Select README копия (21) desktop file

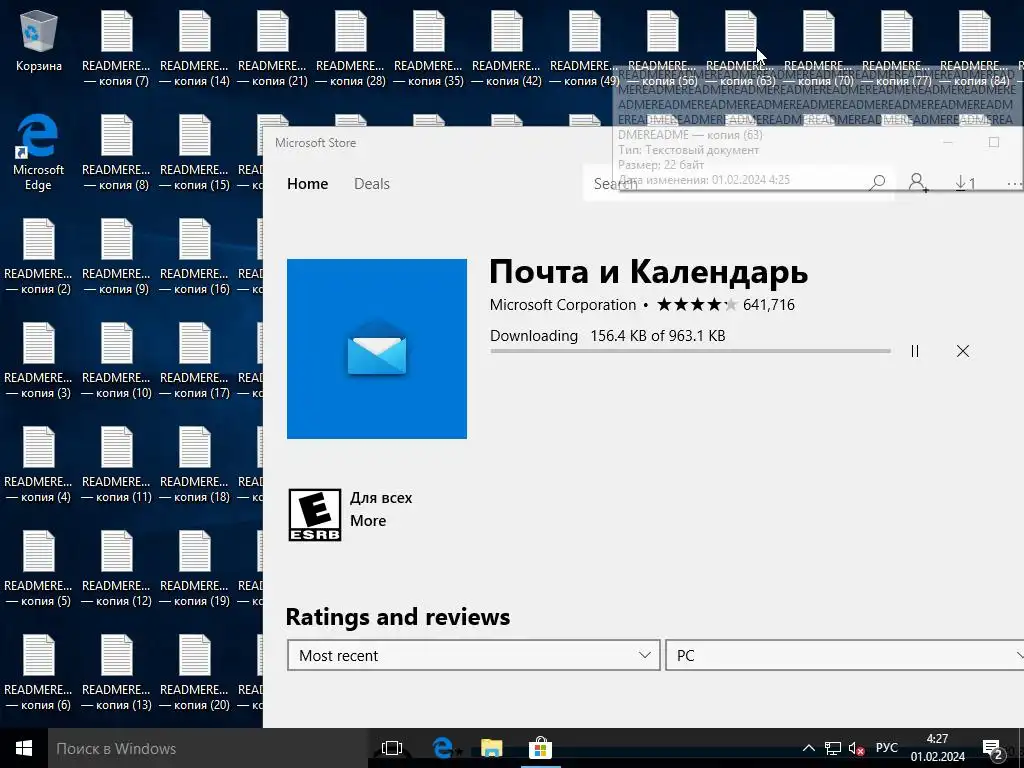(272, 48)
